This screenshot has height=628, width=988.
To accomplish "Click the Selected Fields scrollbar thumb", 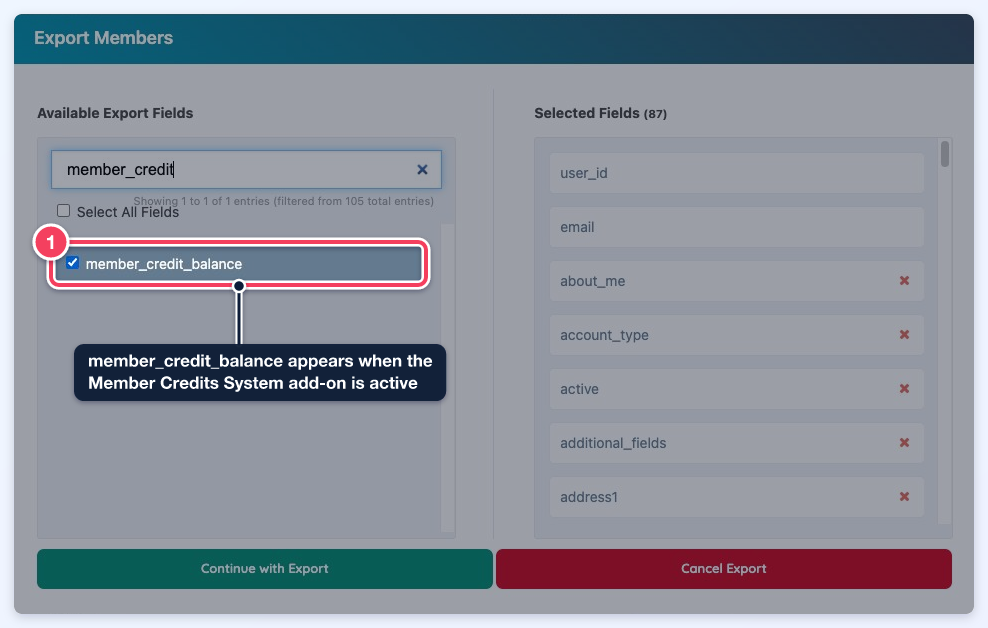I will pos(945,154).
